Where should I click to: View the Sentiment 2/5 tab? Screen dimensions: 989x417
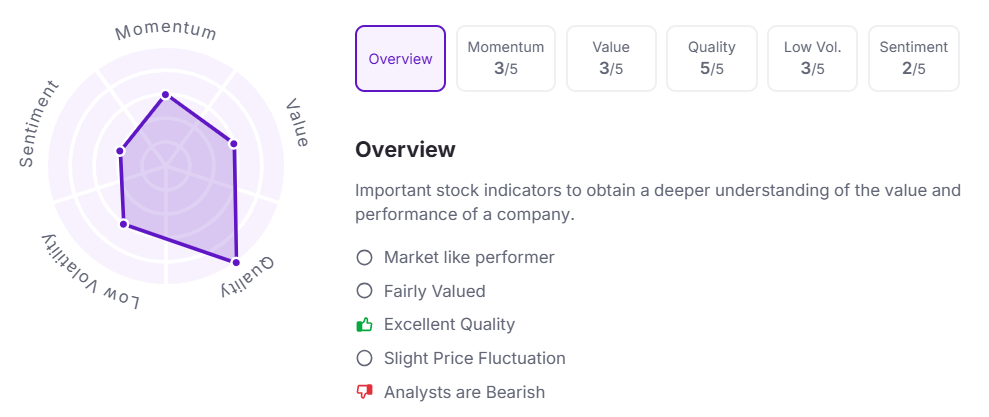pos(914,59)
